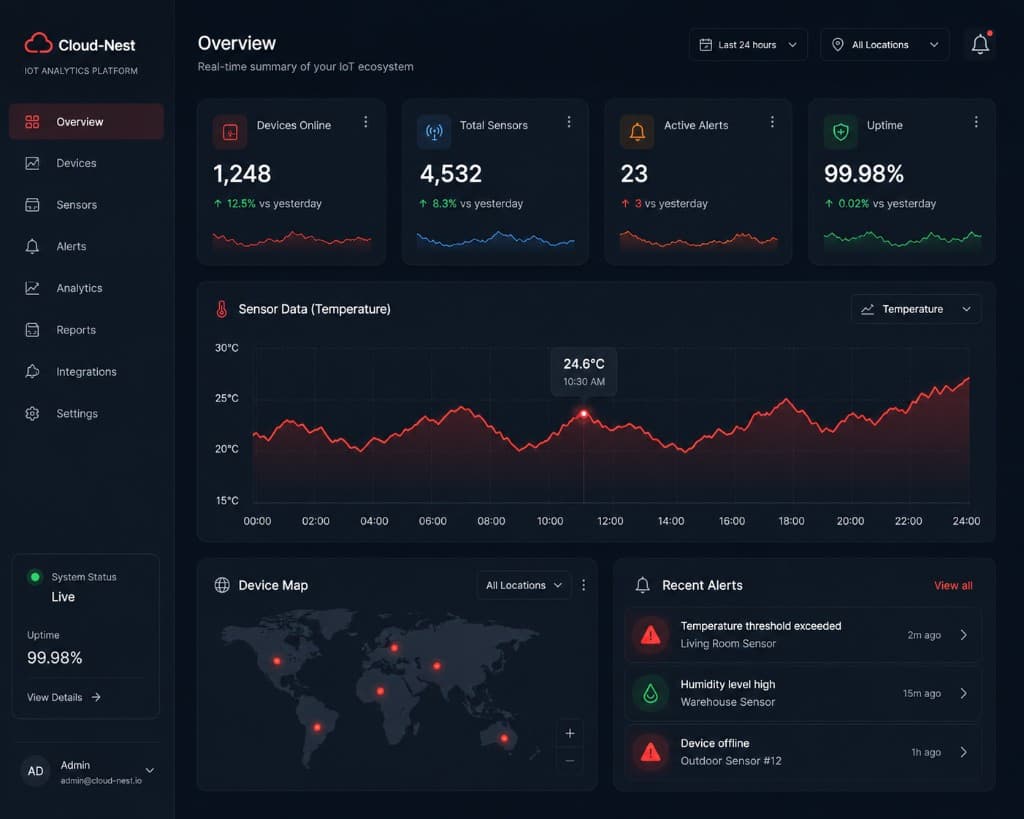Click the Devices Online value 1,248
Viewport: 1024px width, 819px height.
(x=242, y=174)
